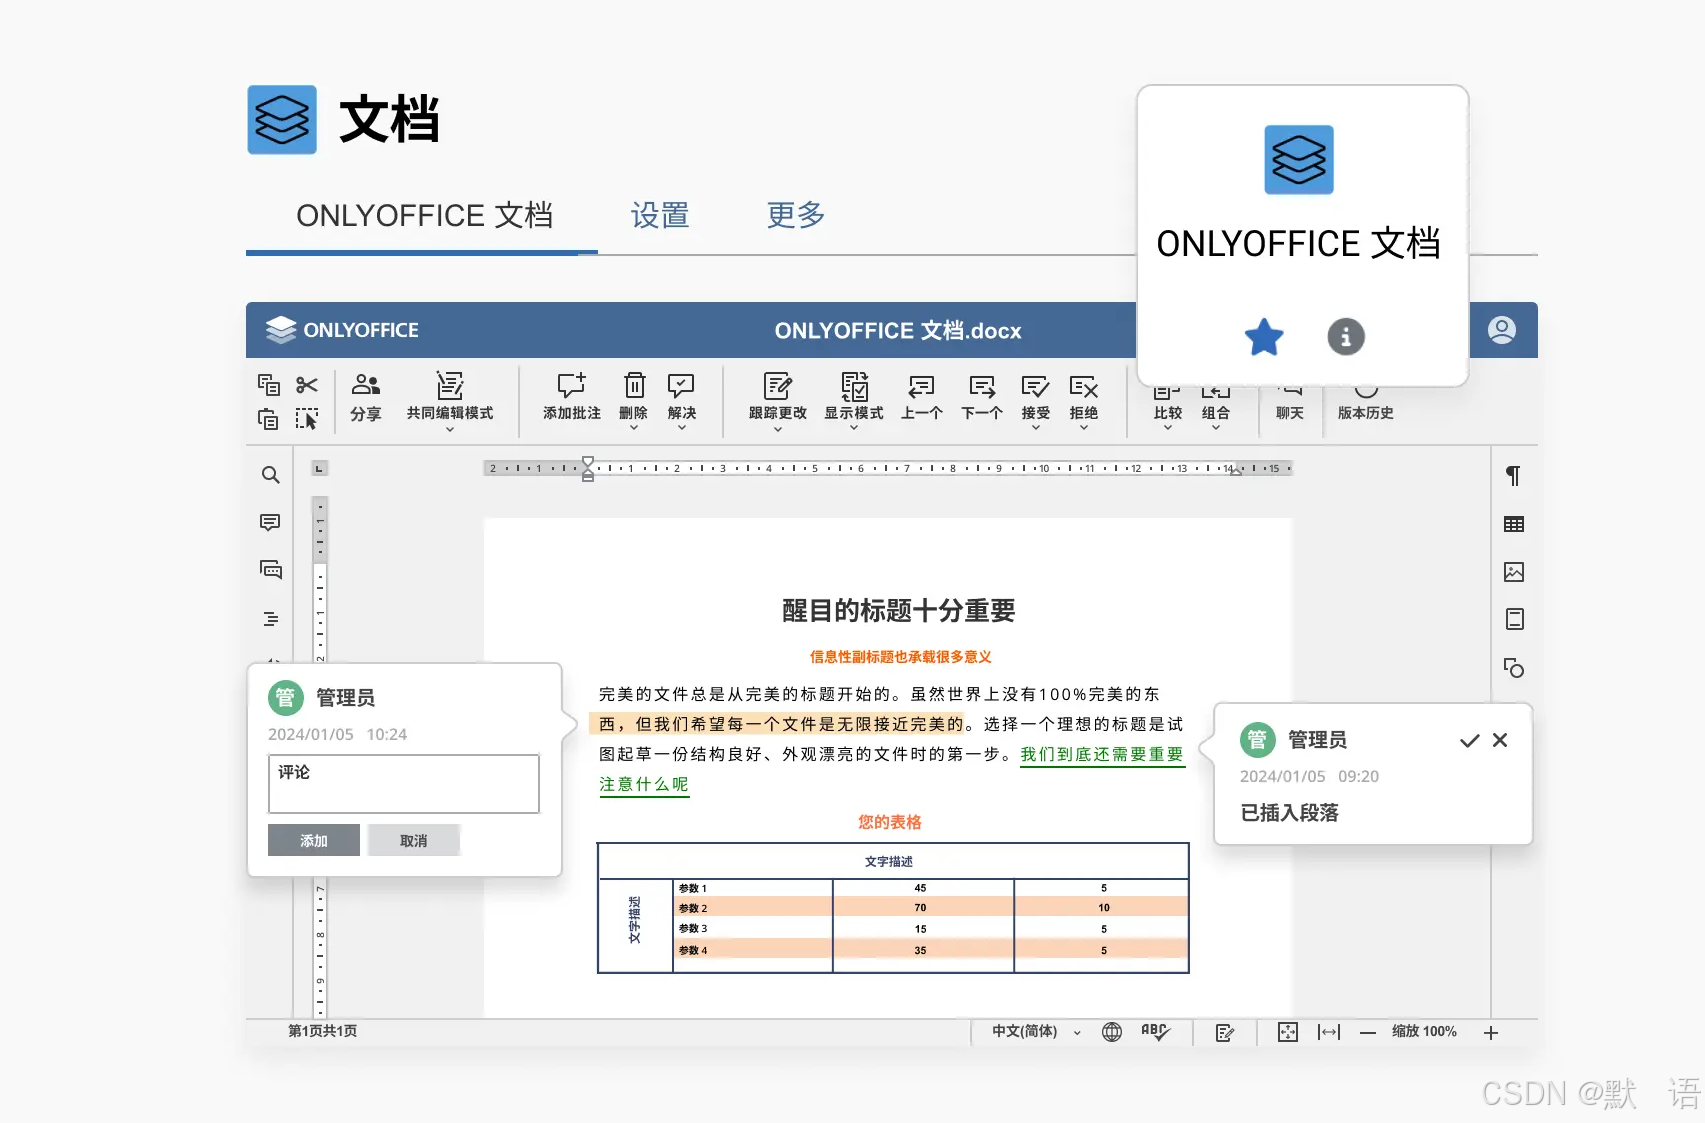Reject change with the X icon

[1500, 740]
